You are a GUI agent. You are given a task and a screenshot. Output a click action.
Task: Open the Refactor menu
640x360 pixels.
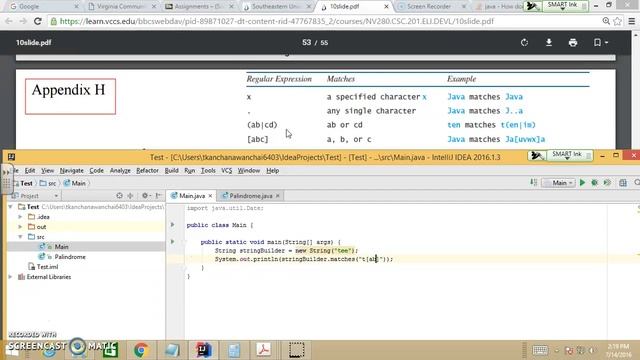[x=147, y=171]
